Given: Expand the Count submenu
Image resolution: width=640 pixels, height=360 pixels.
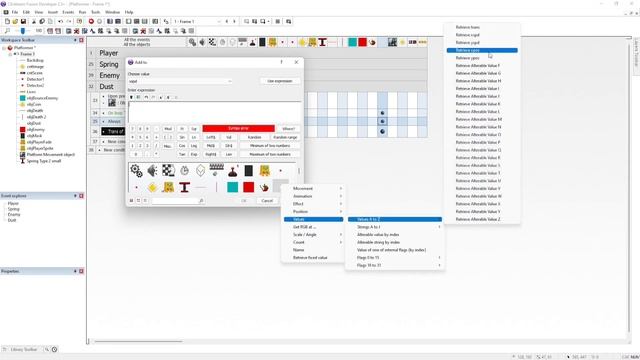Looking at the screenshot, I should [313, 242].
